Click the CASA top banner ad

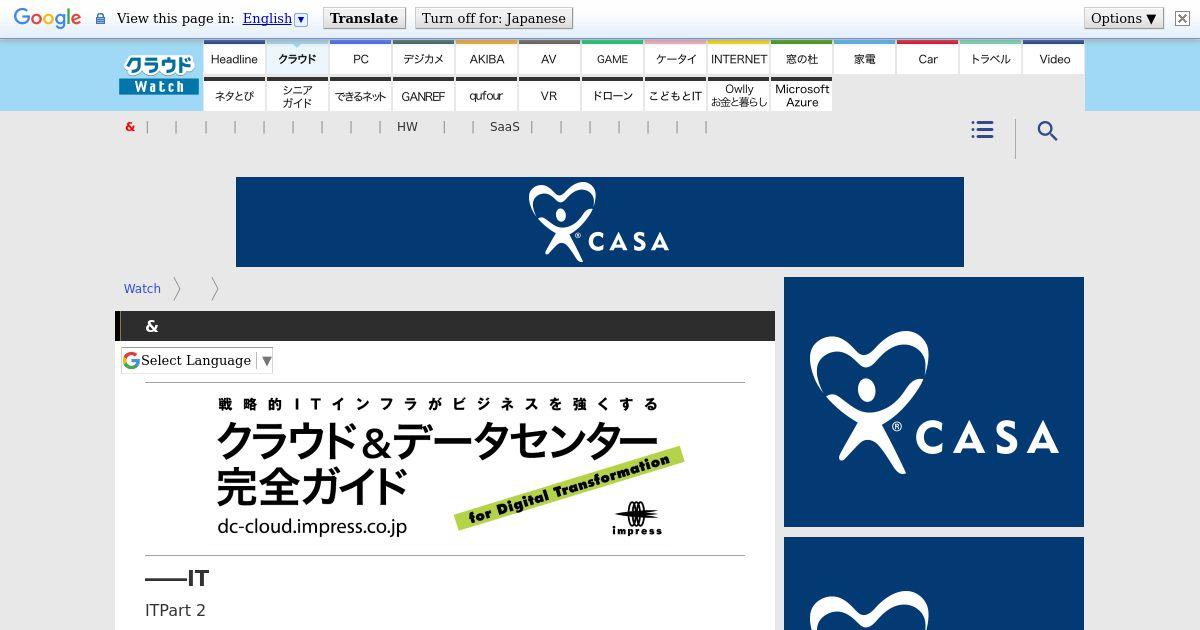tap(600, 222)
